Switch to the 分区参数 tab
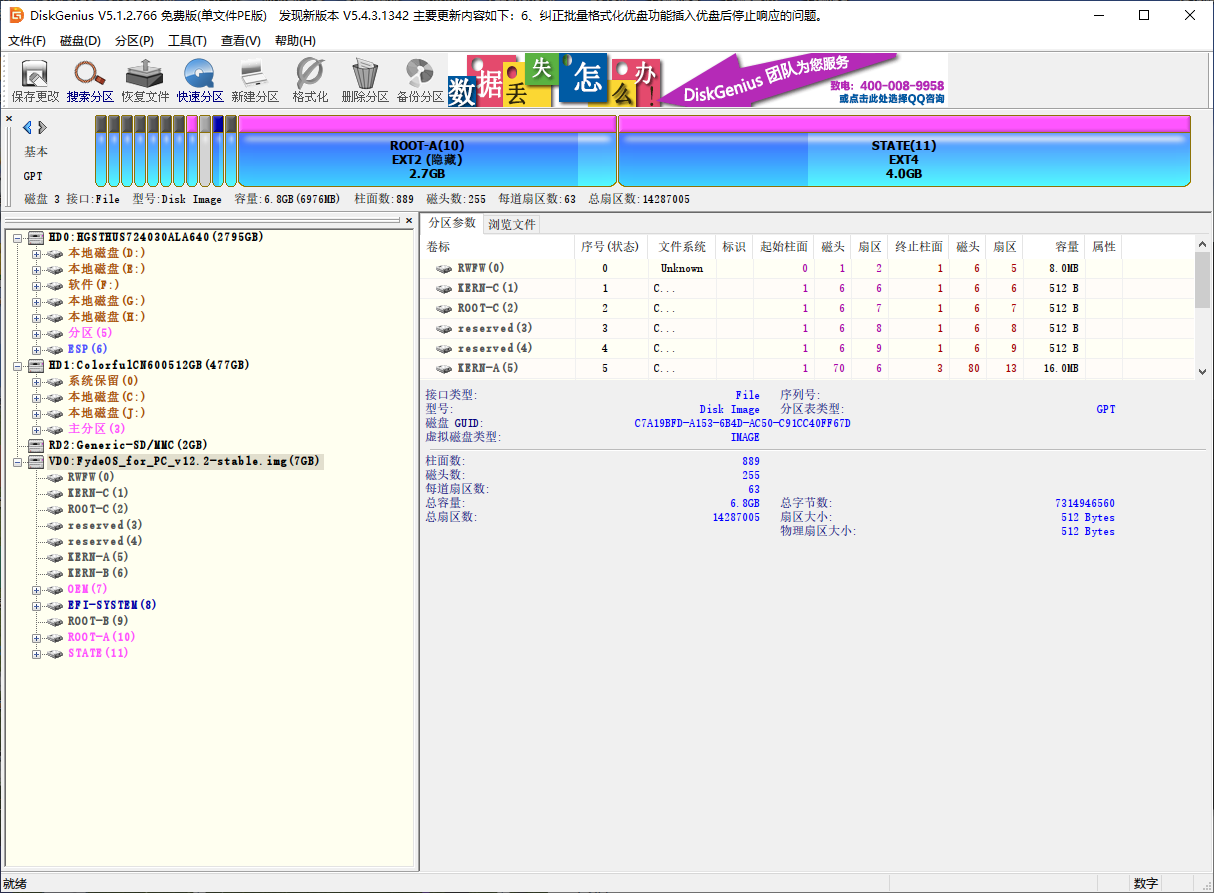The image size is (1214, 893). pyautogui.click(x=452, y=223)
